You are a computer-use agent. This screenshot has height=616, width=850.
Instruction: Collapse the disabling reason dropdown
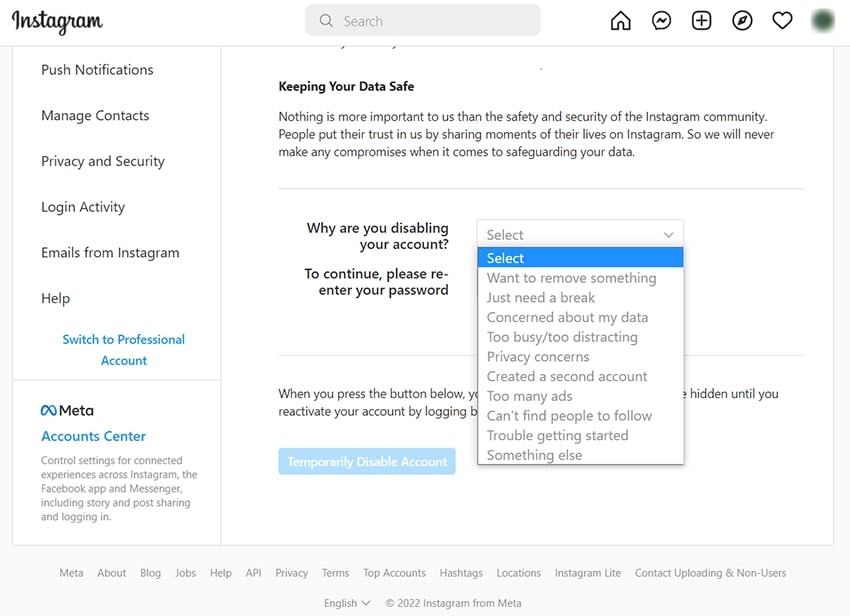(x=580, y=235)
